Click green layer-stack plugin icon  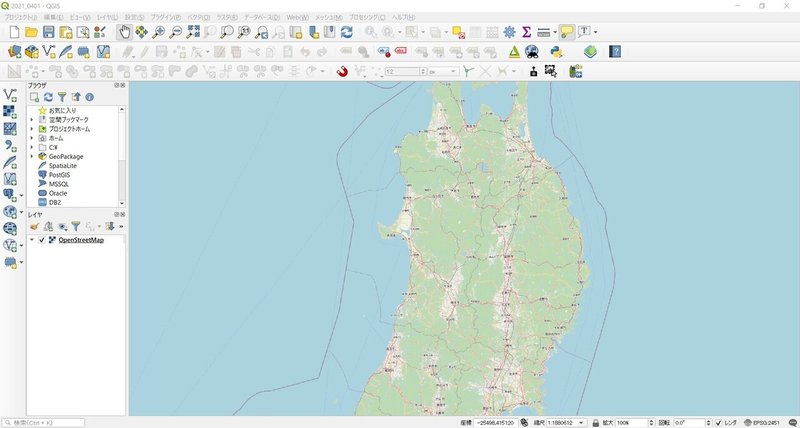point(590,52)
